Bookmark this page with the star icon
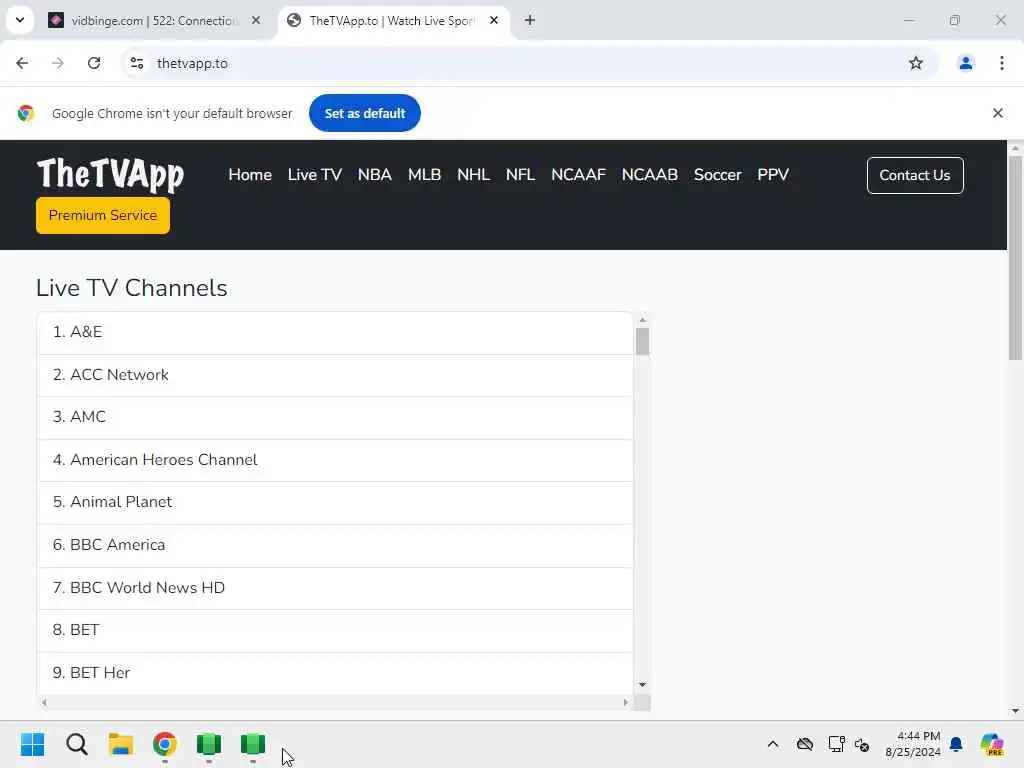 tap(916, 63)
